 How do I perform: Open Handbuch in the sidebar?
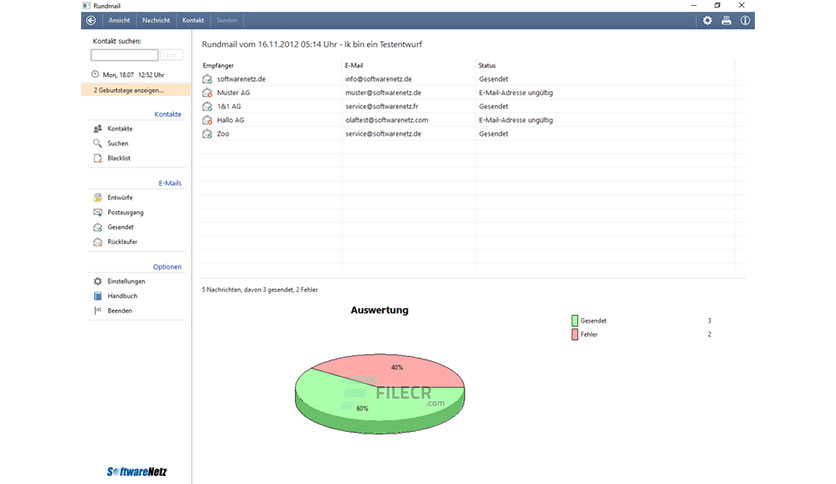coord(122,296)
